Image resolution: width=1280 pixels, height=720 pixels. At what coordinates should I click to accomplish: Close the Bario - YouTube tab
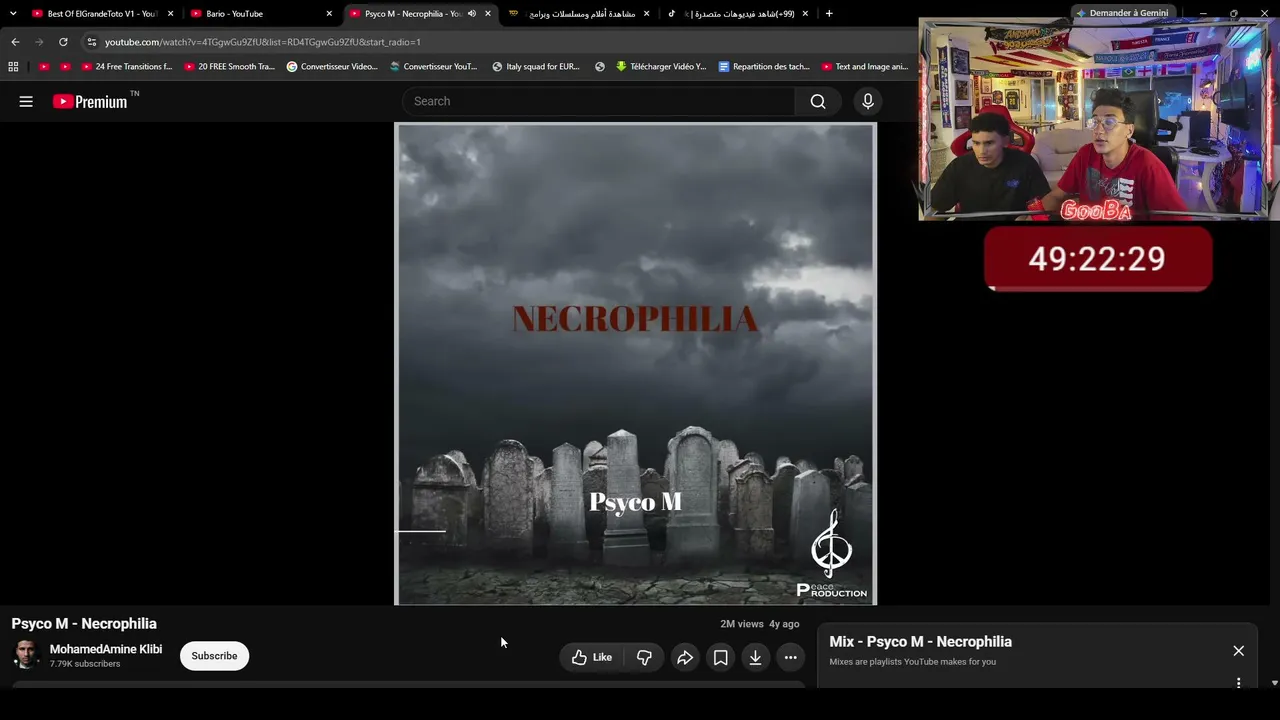tap(329, 14)
